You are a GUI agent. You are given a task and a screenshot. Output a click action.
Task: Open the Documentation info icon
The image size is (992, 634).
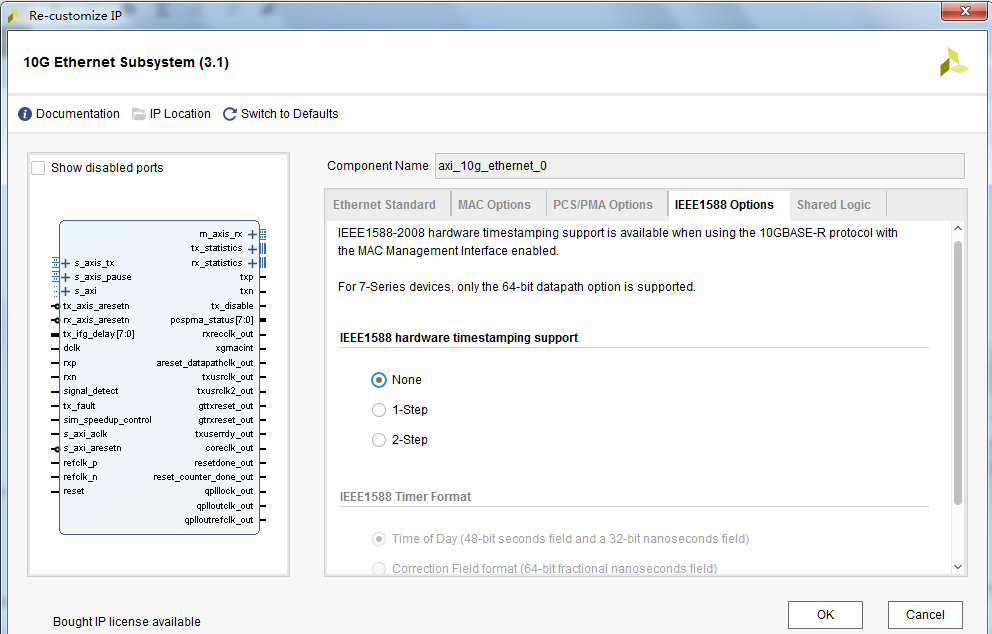25,114
